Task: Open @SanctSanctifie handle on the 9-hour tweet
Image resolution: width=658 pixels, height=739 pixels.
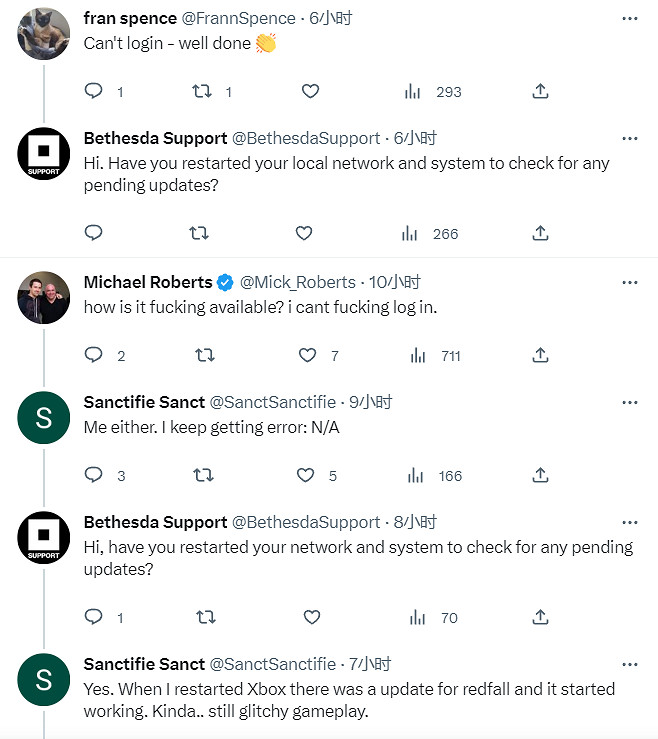Action: point(272,402)
